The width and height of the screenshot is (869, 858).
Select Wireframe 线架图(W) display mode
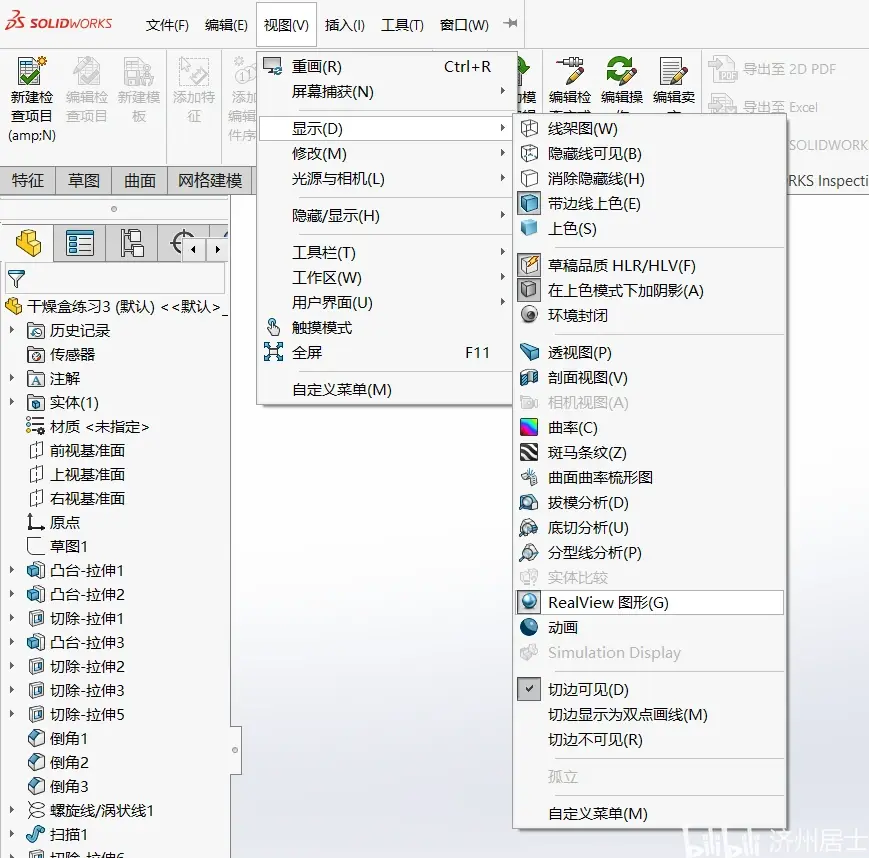coord(650,129)
